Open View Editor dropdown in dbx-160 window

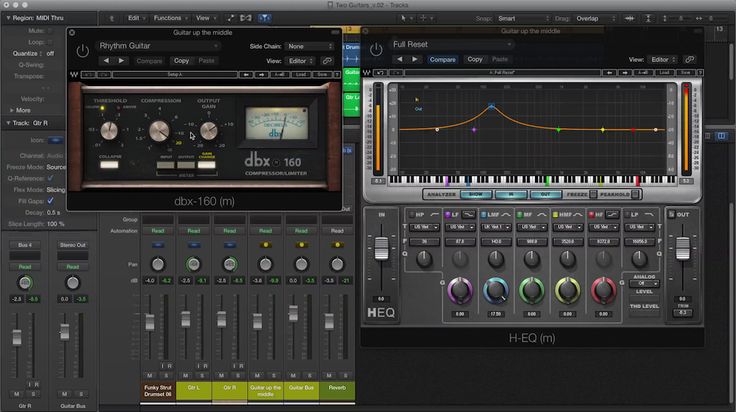pyautogui.click(x=300, y=61)
